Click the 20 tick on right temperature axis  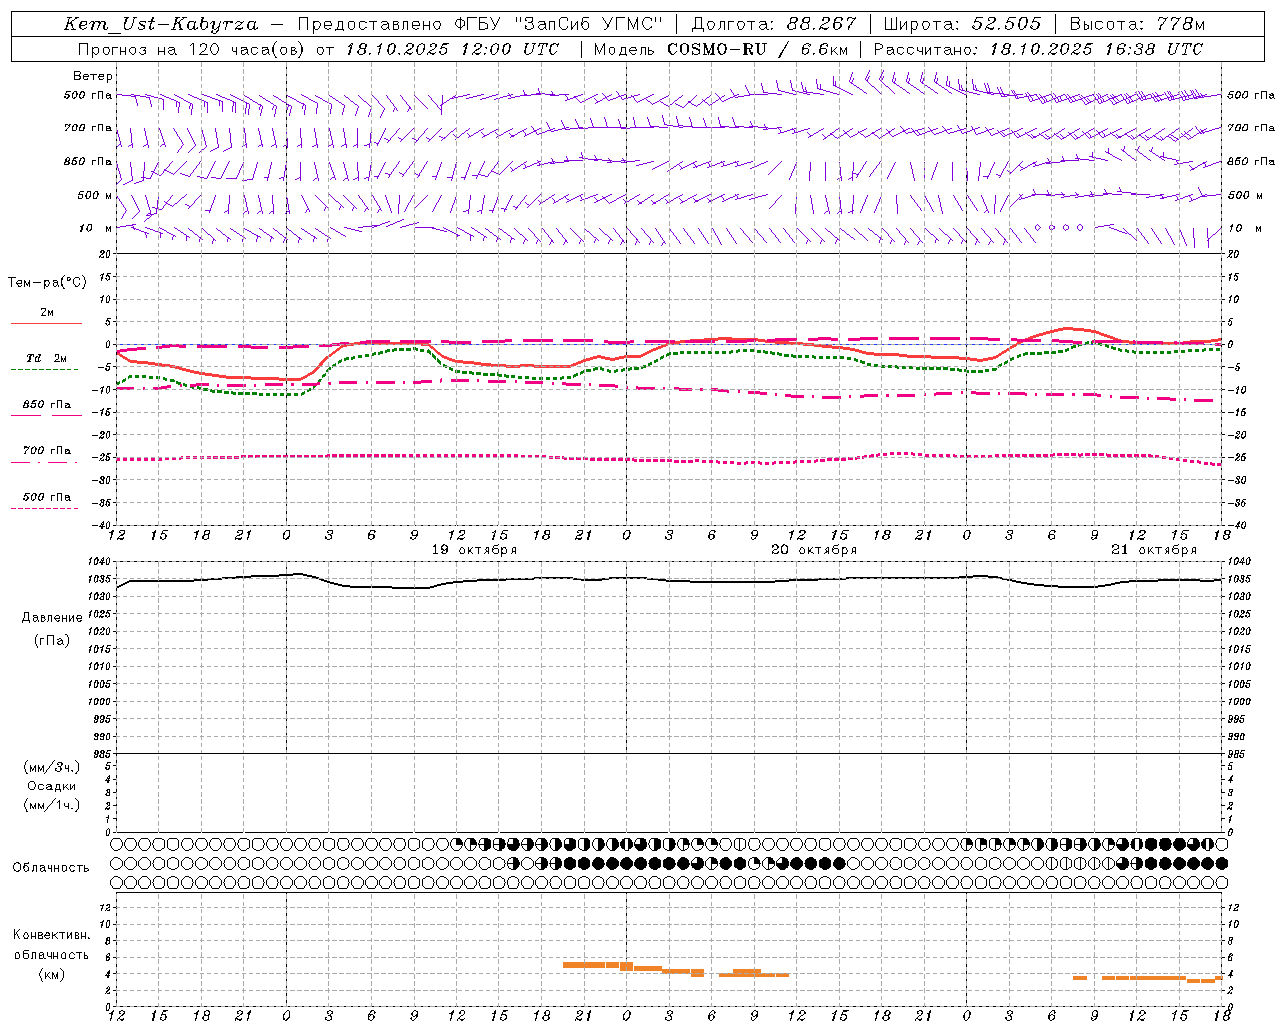[1234, 255]
